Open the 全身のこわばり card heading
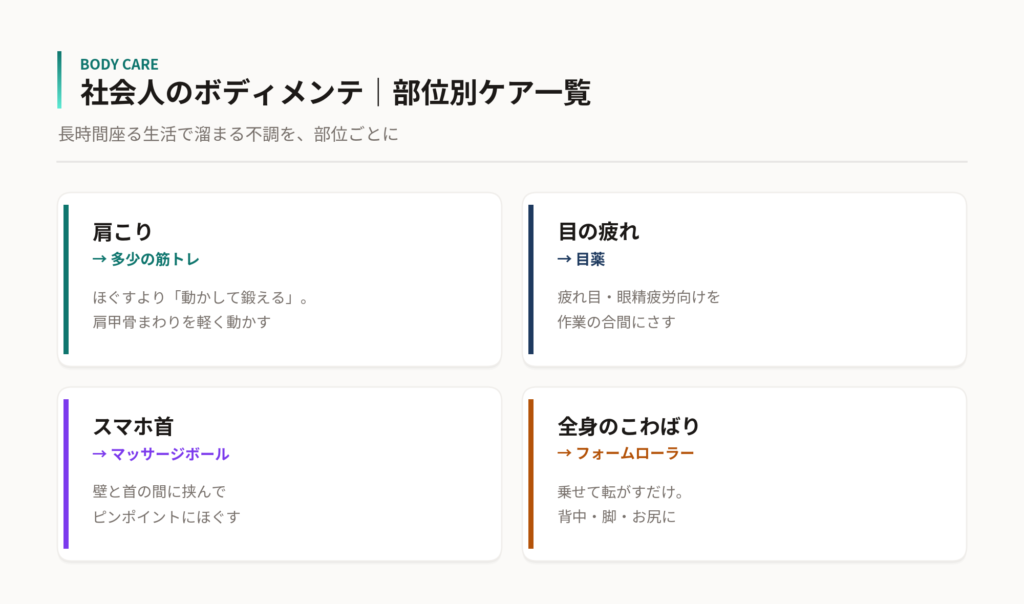Viewport: 1024px width, 604px height. tap(628, 426)
